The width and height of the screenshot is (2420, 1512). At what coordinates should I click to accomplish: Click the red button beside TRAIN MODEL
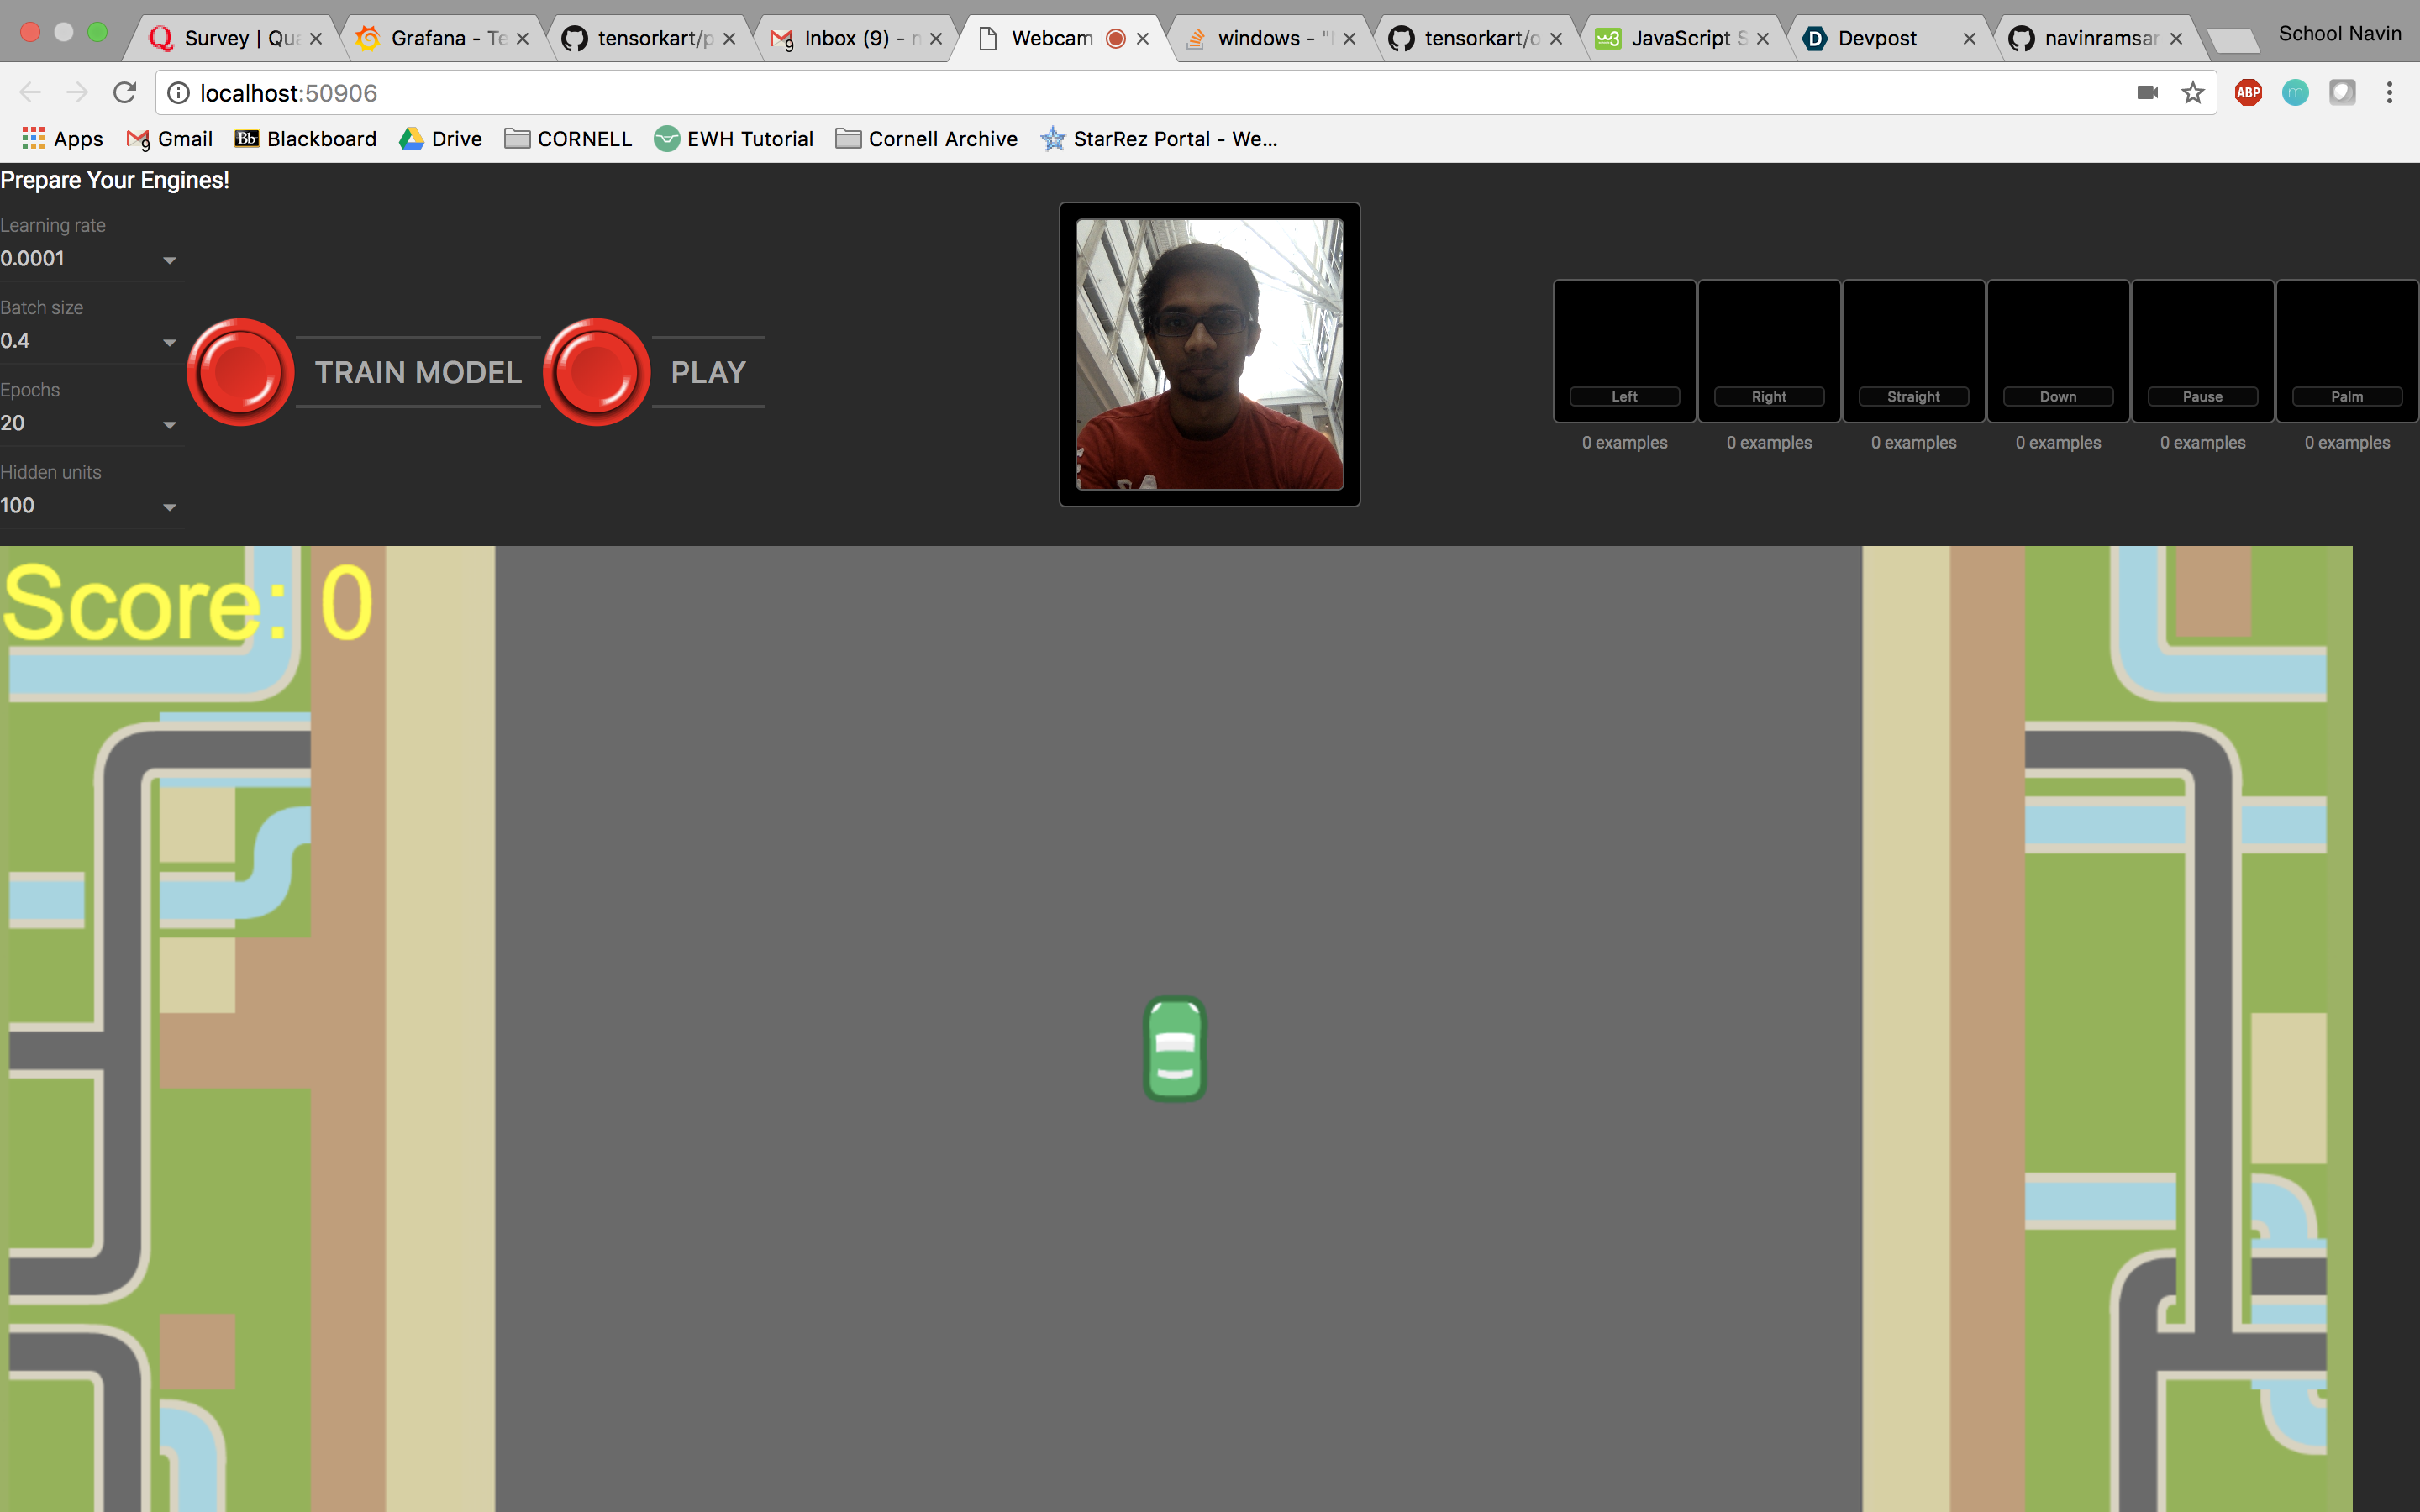pos(240,372)
